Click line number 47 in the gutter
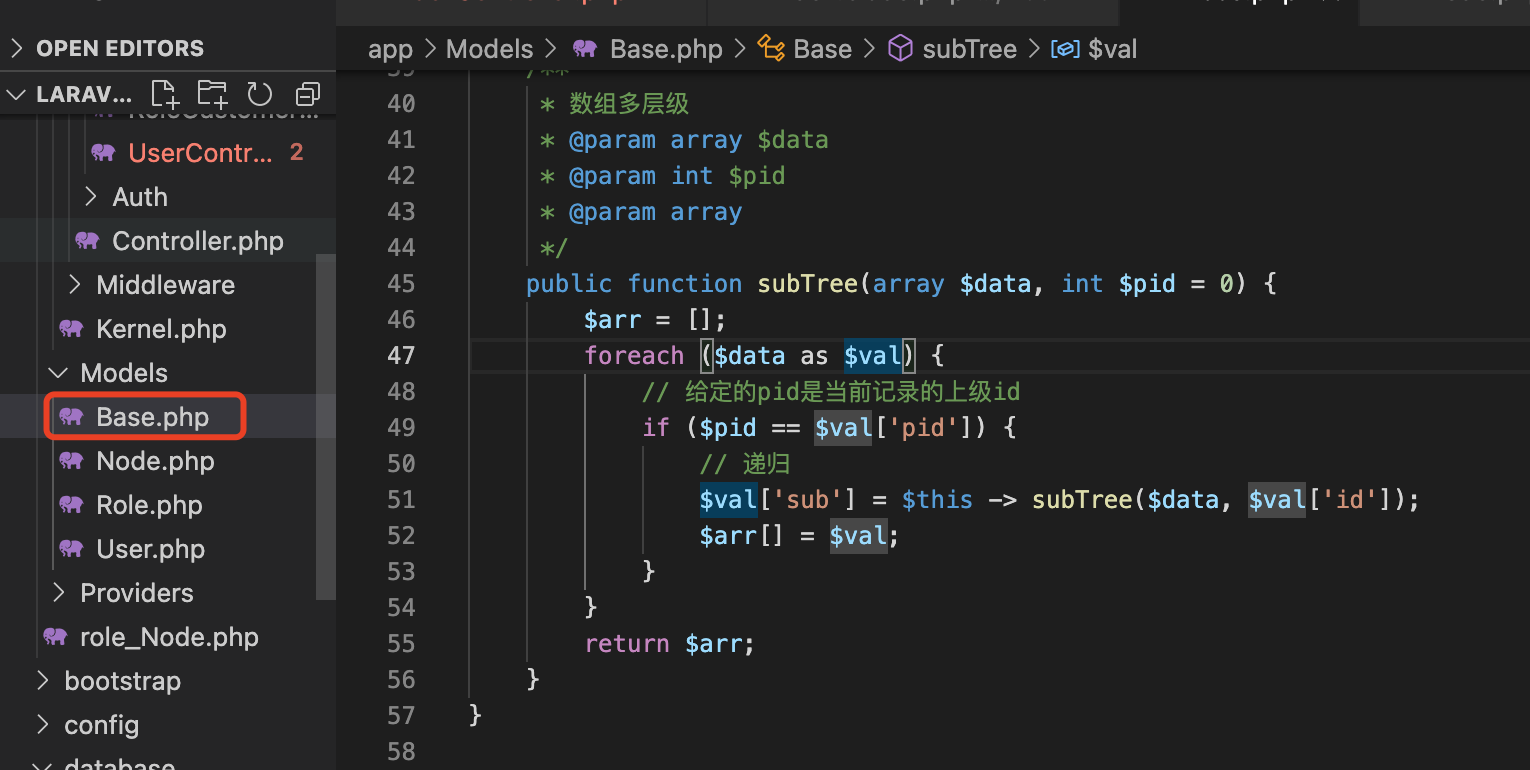Image resolution: width=1530 pixels, height=770 pixels. point(401,356)
